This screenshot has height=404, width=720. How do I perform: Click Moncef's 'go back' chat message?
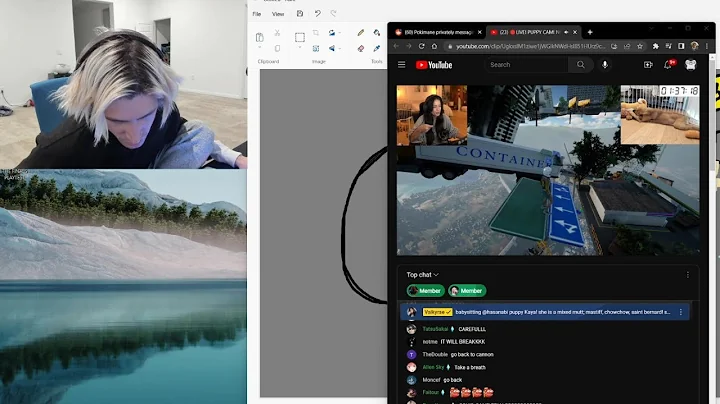click(x=453, y=380)
